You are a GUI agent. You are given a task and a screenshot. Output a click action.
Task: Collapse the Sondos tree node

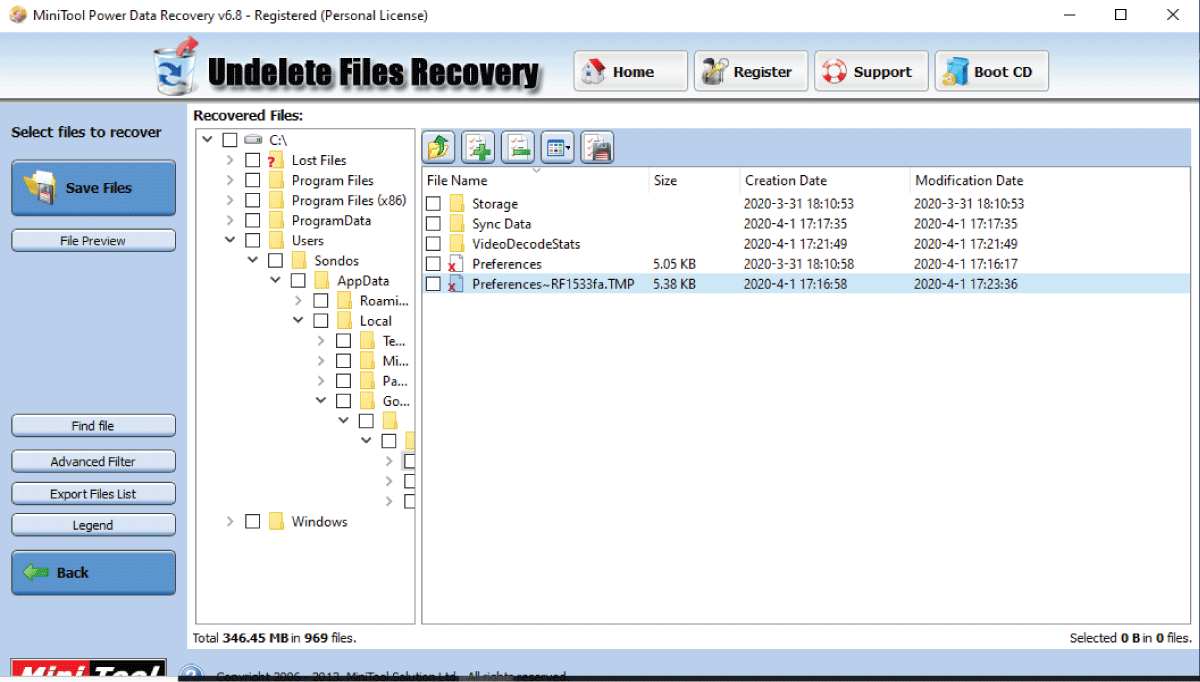pos(253,260)
